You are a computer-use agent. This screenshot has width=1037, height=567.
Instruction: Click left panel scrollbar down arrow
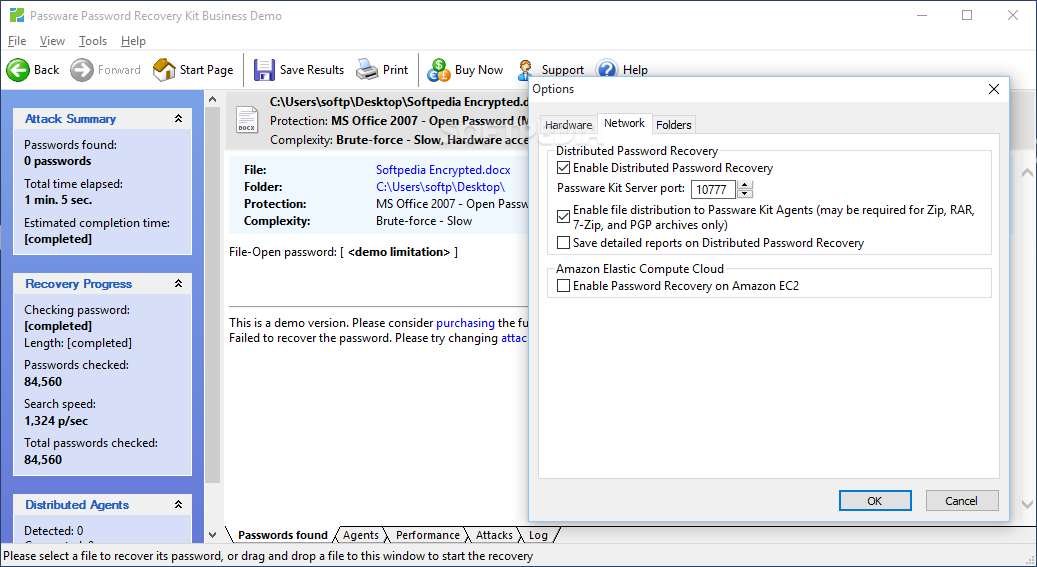(x=212, y=535)
